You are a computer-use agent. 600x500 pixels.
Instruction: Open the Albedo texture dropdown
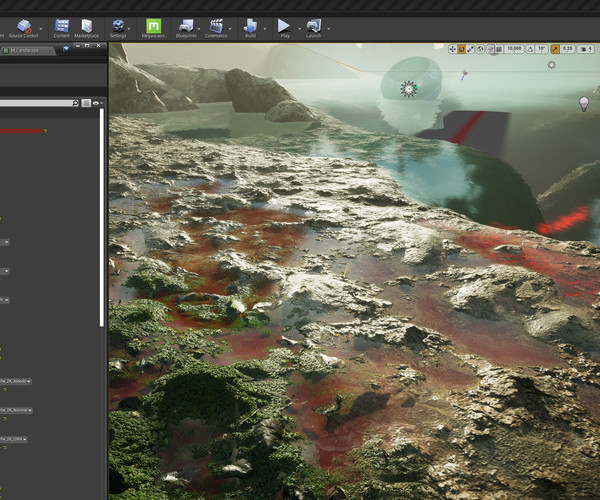tap(15, 381)
